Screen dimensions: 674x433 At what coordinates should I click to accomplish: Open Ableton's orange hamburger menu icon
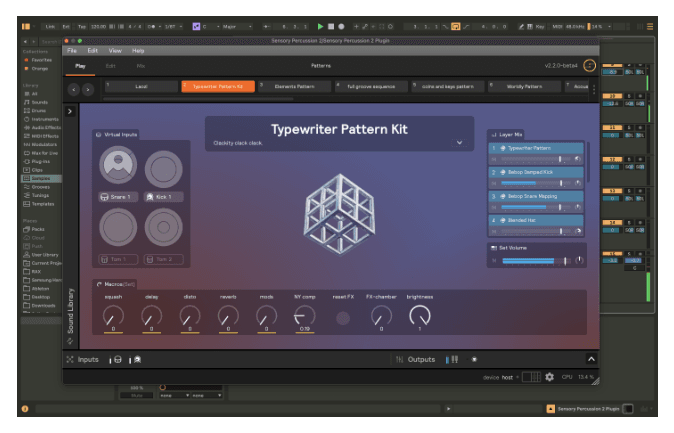click(x=650, y=27)
